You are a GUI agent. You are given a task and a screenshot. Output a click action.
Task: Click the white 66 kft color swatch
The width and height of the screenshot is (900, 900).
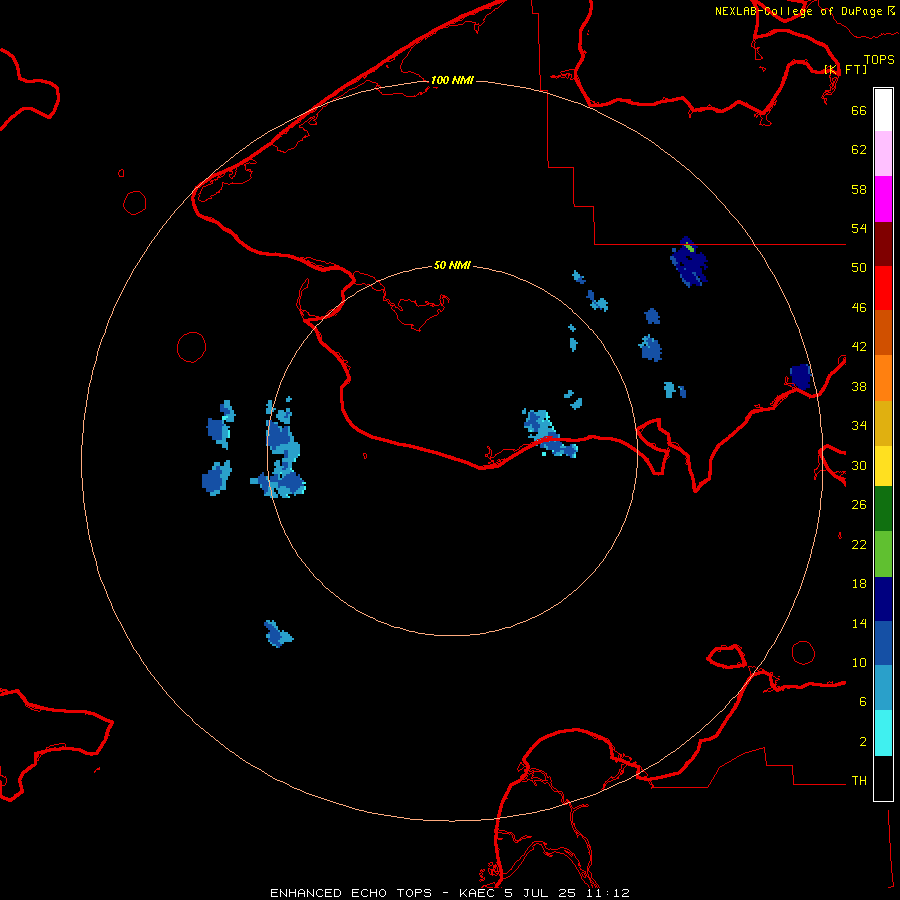[x=883, y=110]
